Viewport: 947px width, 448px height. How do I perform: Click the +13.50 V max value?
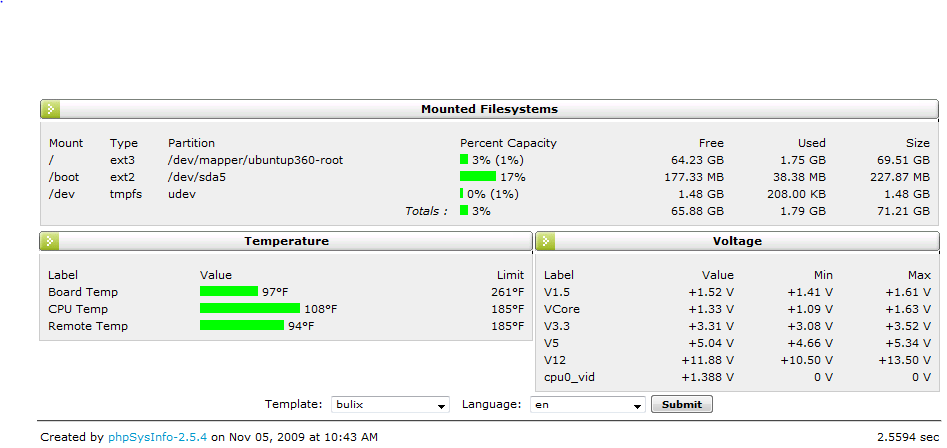(905, 360)
